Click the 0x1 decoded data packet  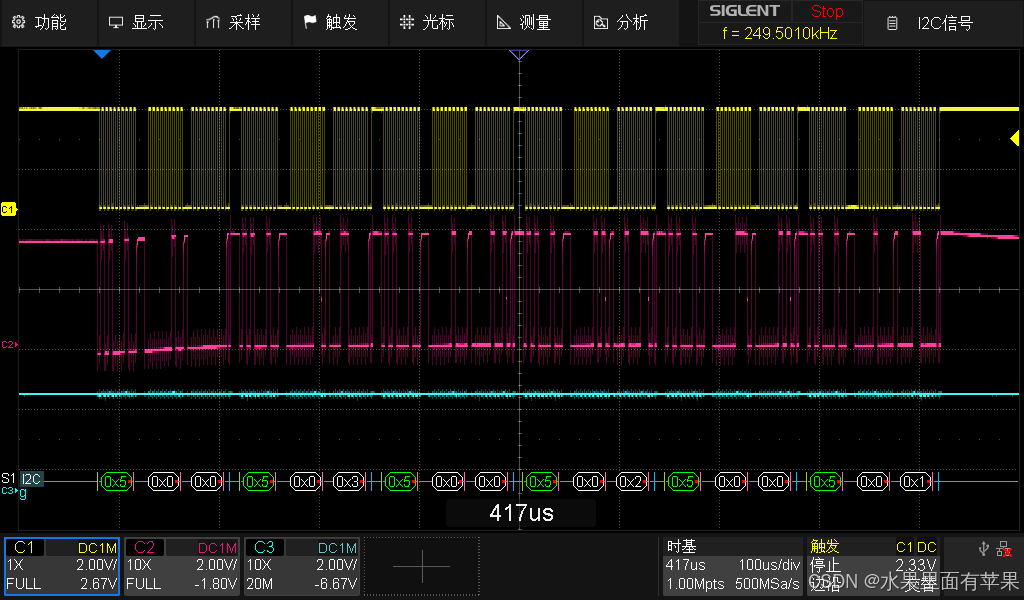[915, 482]
